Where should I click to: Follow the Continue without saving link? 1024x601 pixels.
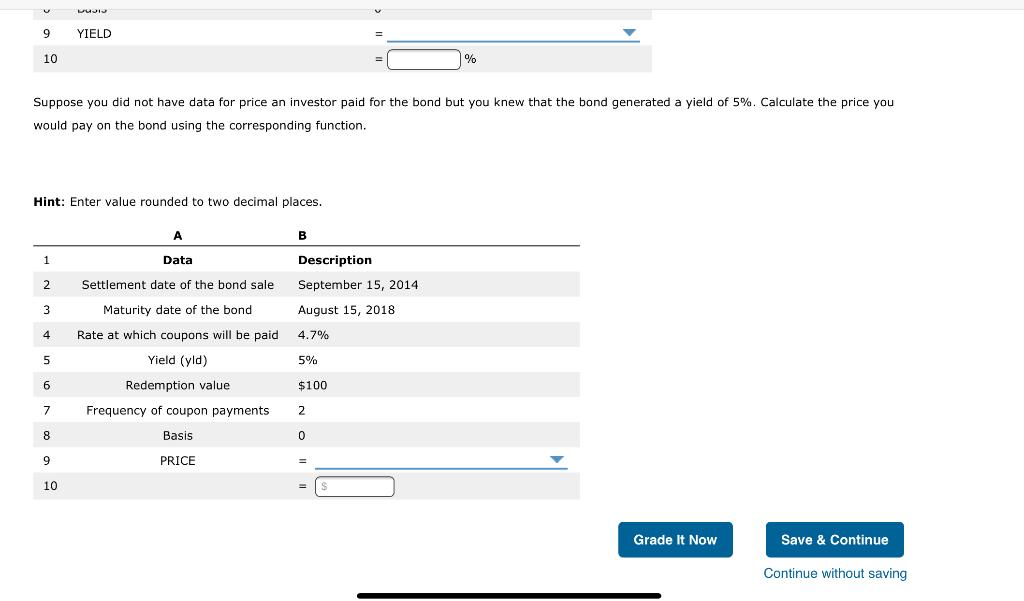pos(835,573)
